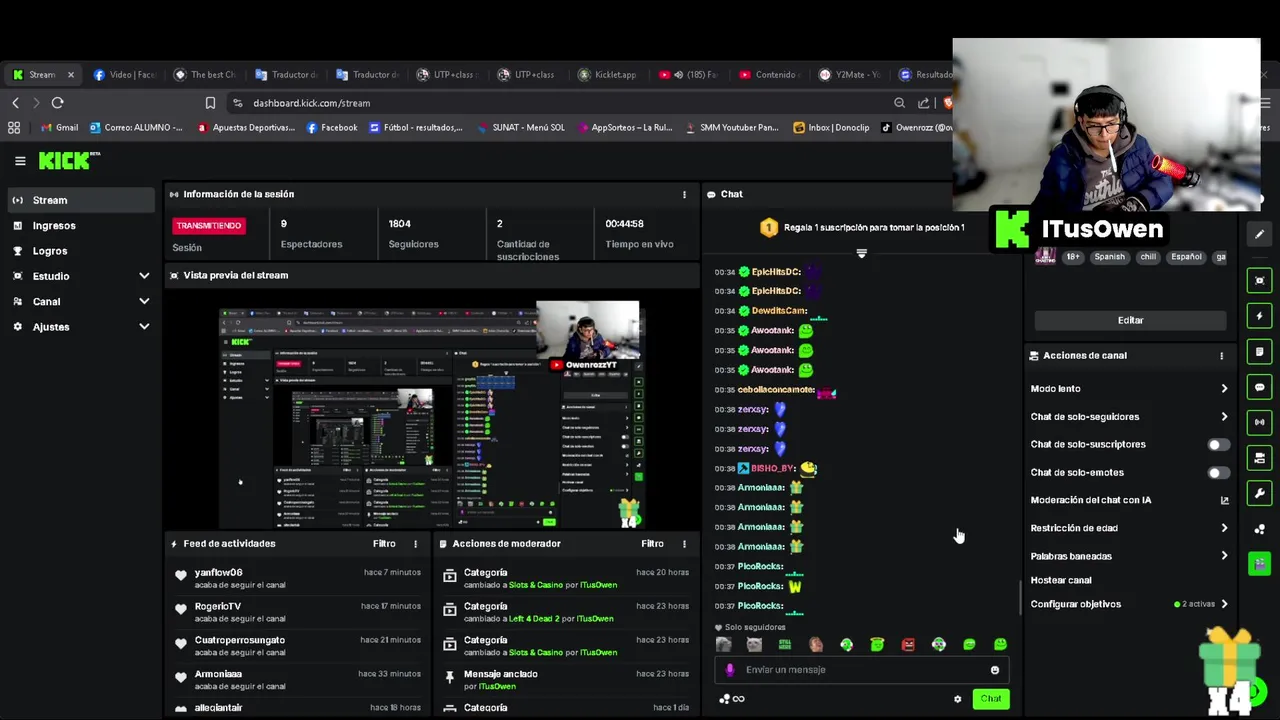This screenshot has height=720, width=1280.
Task: Click the green Chat send button
Action: pyautogui.click(x=990, y=699)
